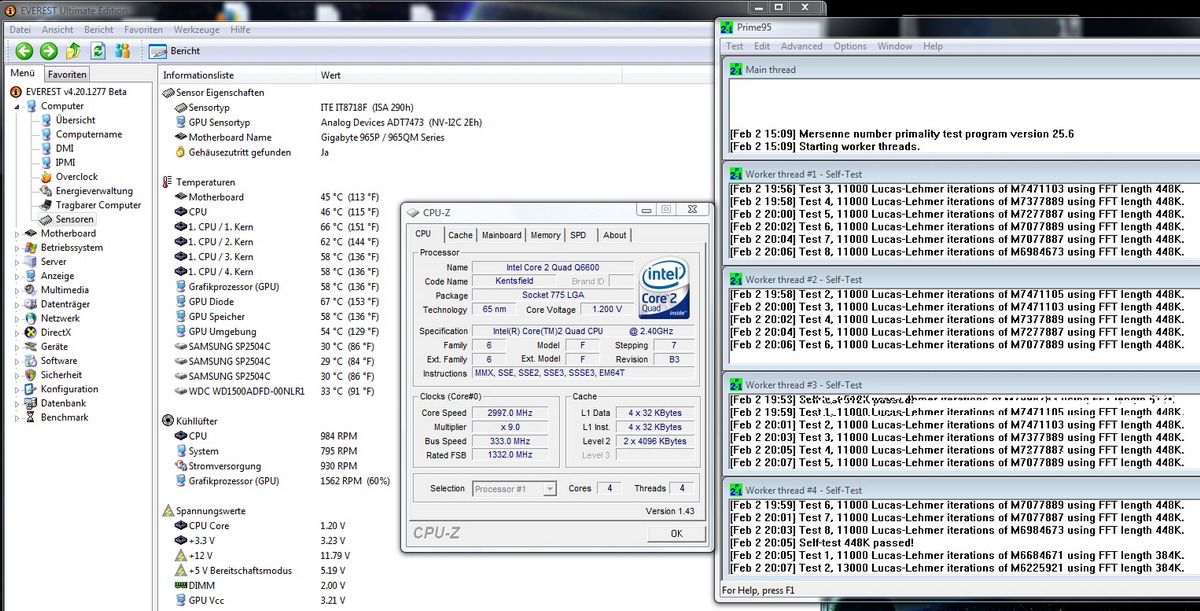Open the Ansicht menu in EVEREST
Viewport: 1200px width, 611px height.
[58, 30]
